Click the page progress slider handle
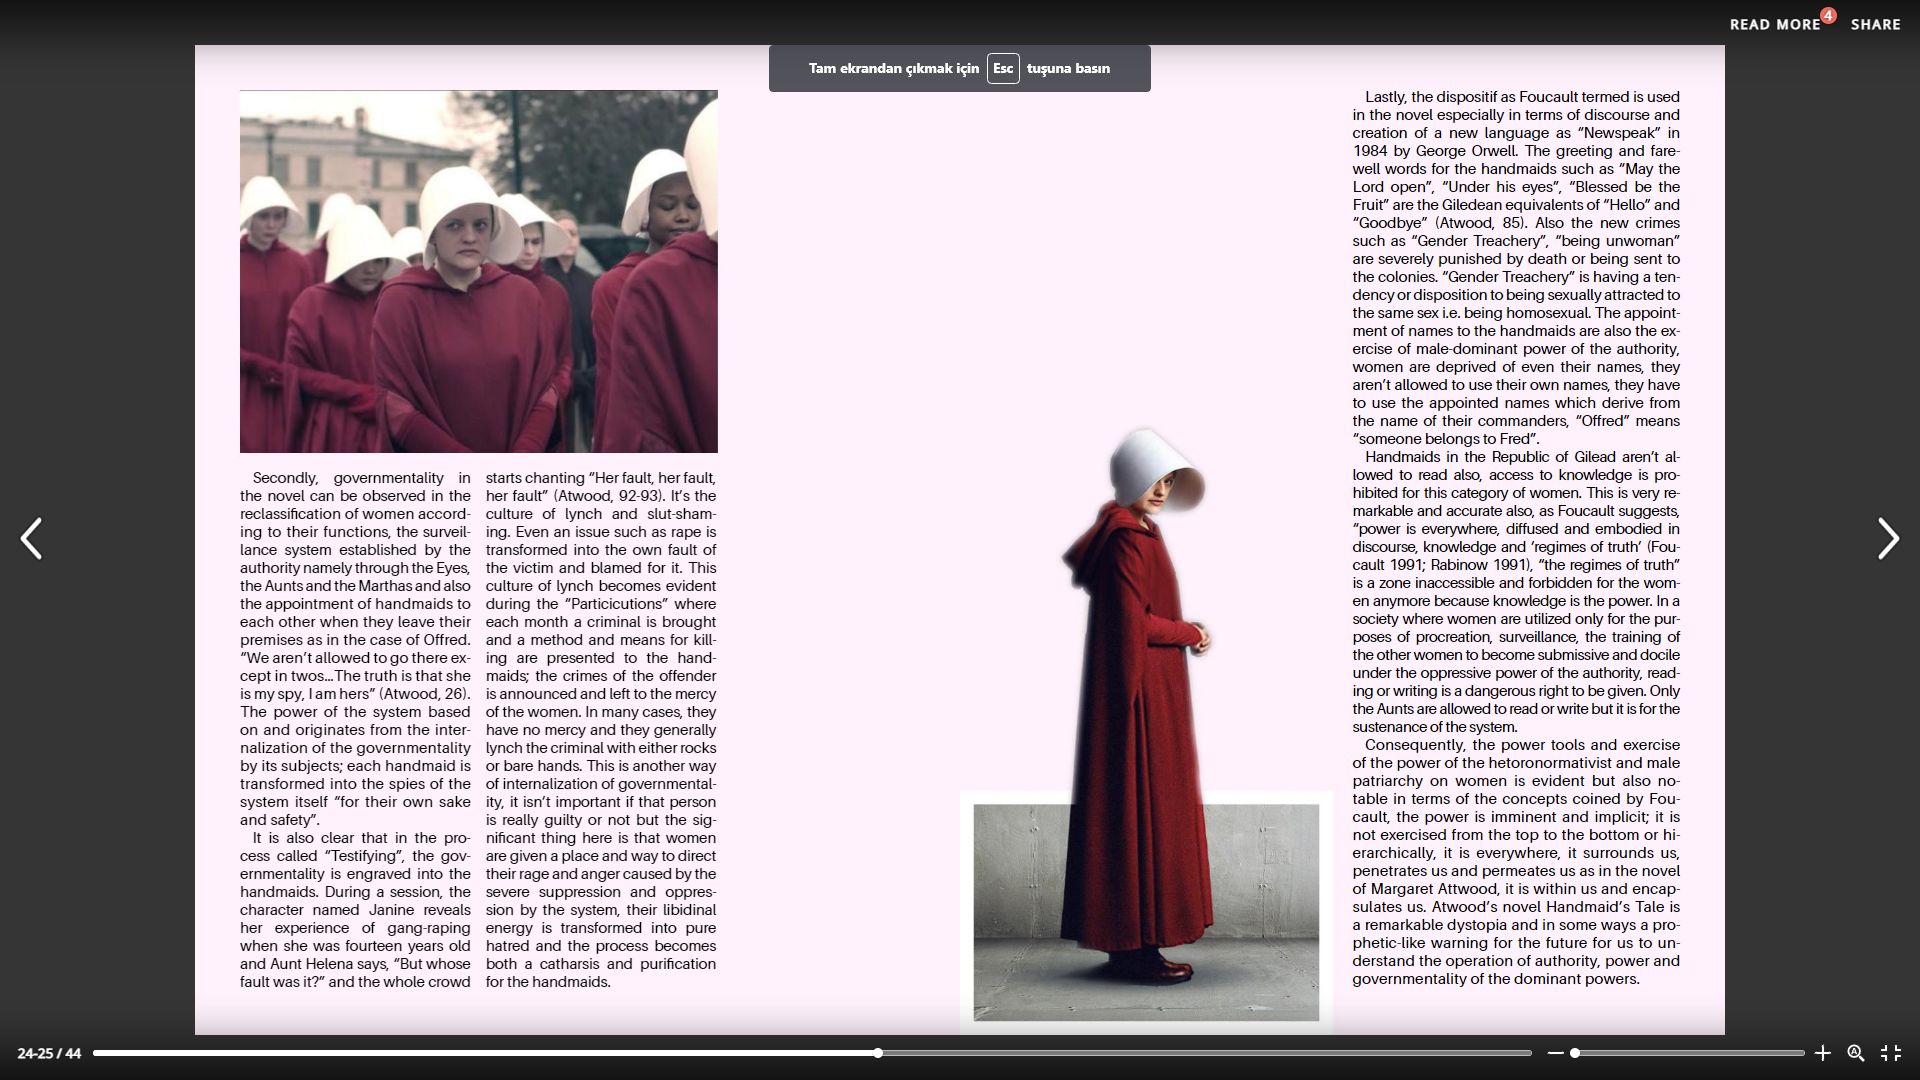Viewport: 1920px width, 1080px height. [x=878, y=1053]
